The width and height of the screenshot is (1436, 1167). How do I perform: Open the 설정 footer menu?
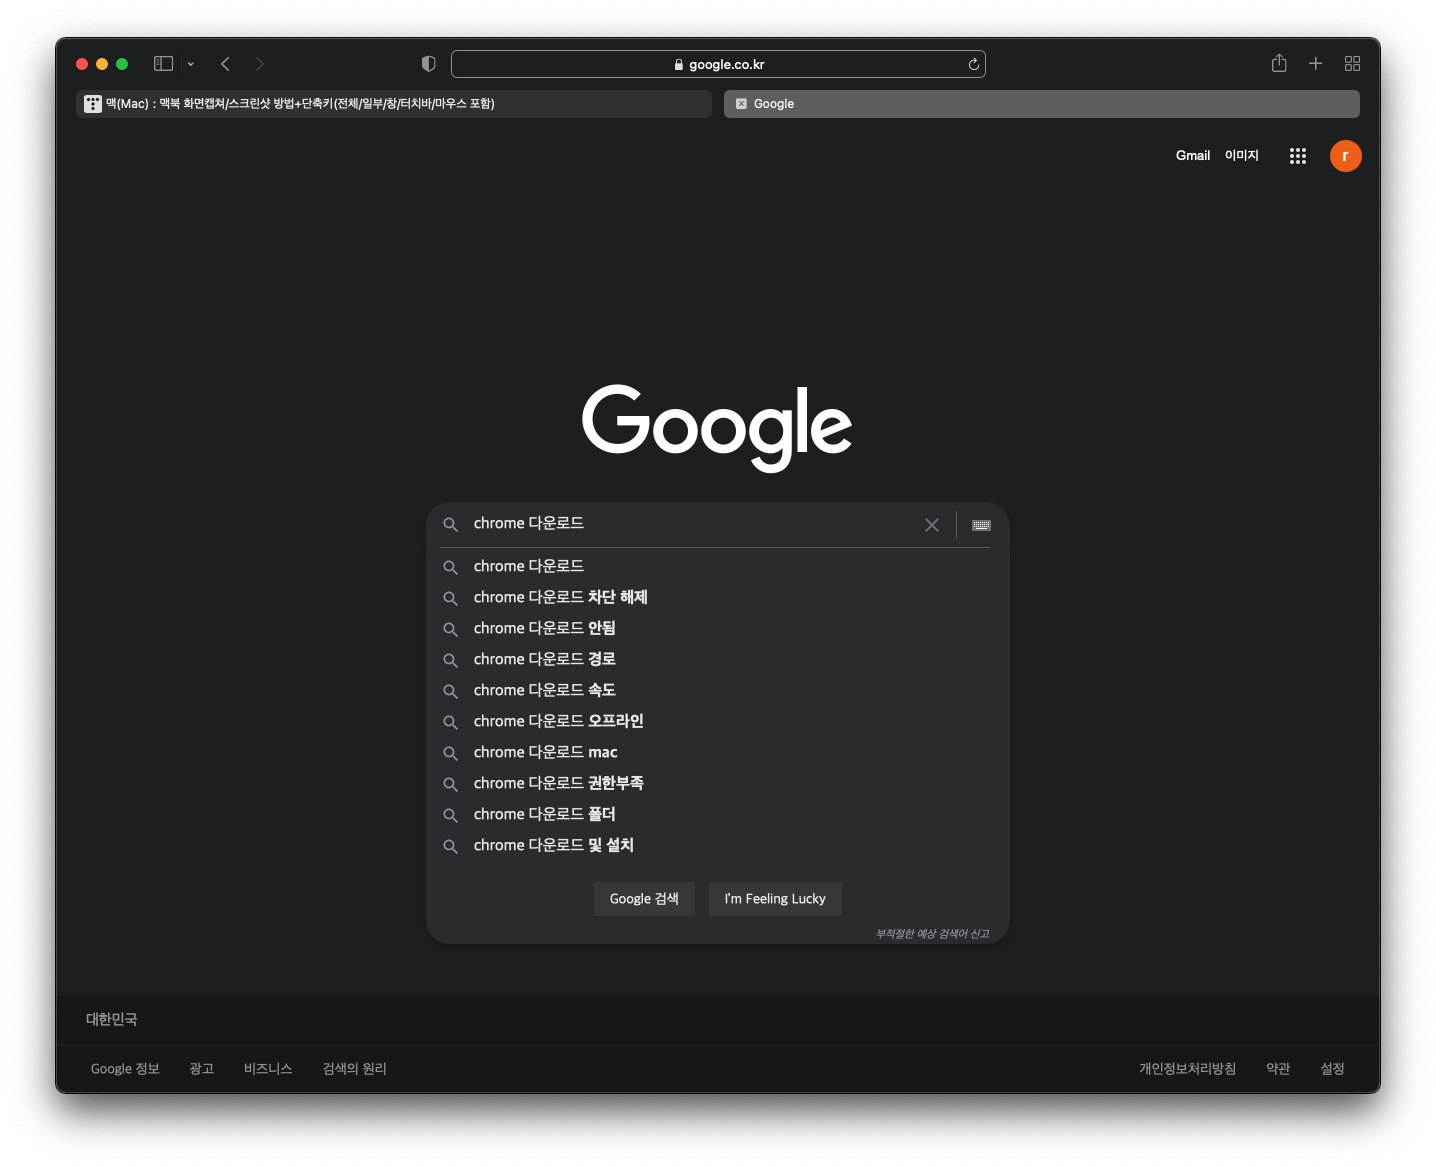click(x=1332, y=1069)
